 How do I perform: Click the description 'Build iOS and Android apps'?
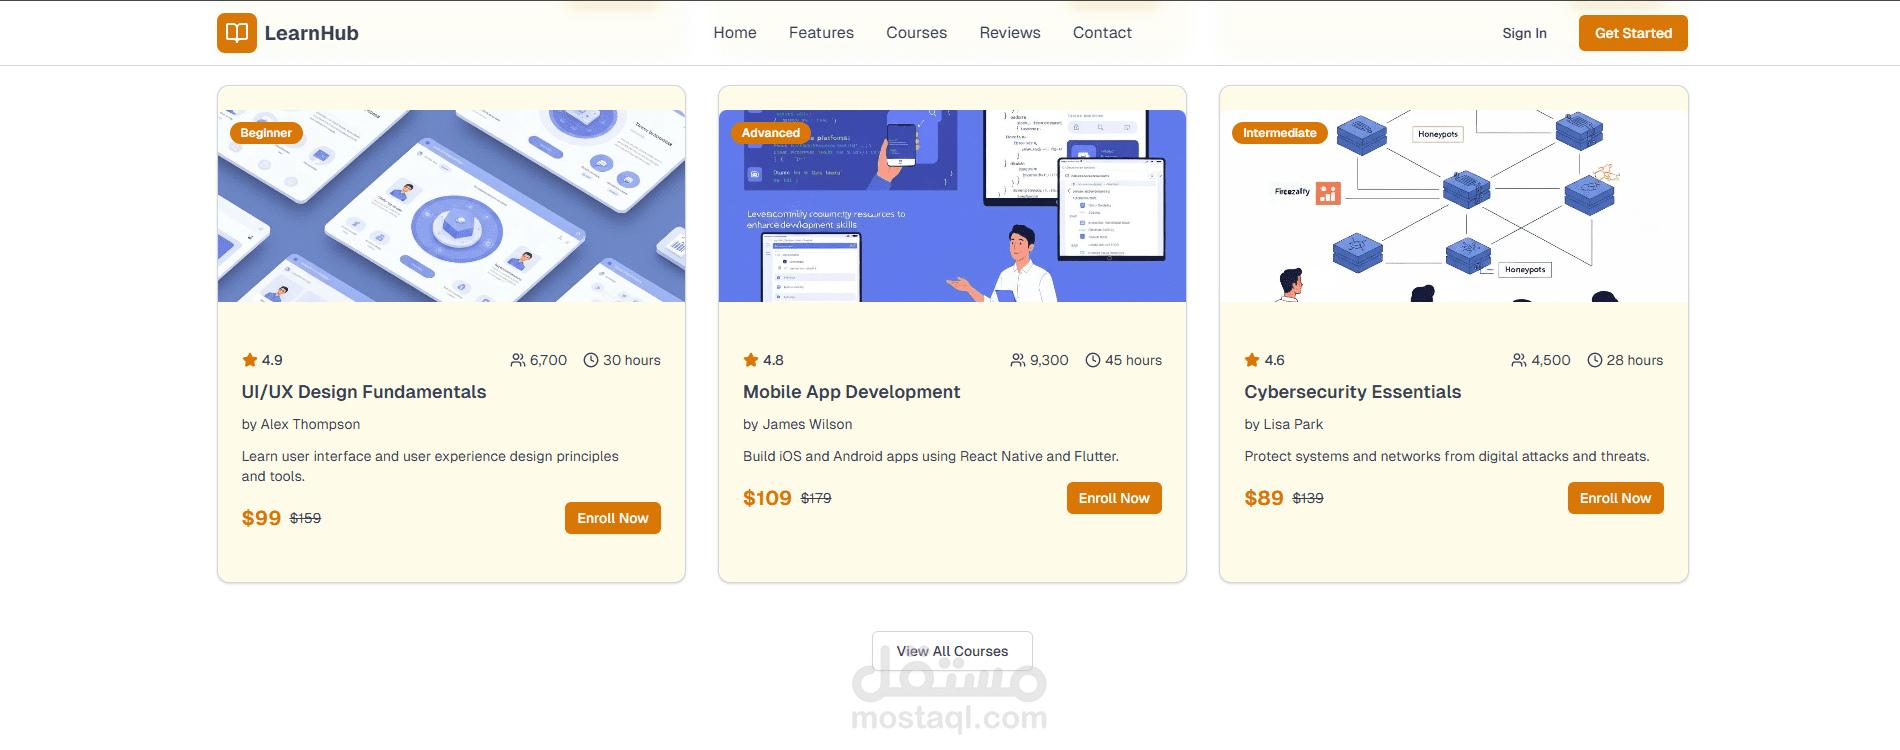[931, 456]
